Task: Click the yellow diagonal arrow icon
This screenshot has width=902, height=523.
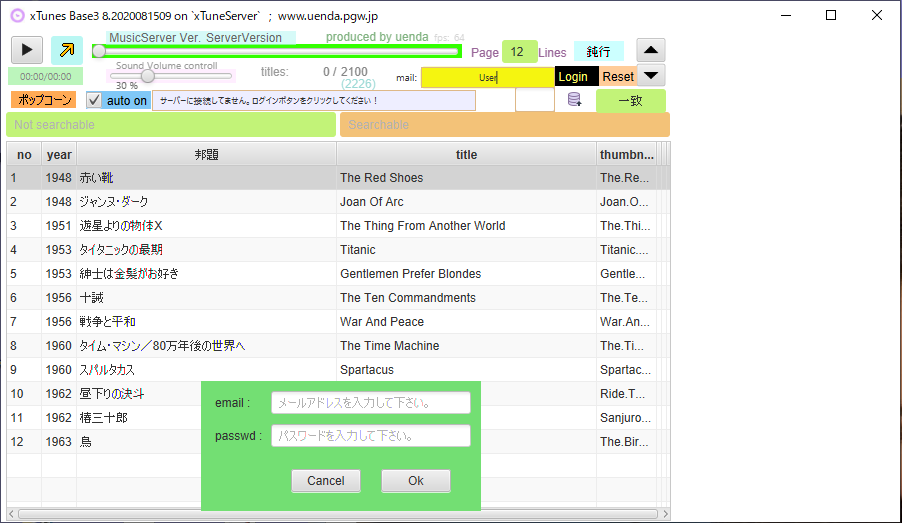Action: [x=67, y=50]
